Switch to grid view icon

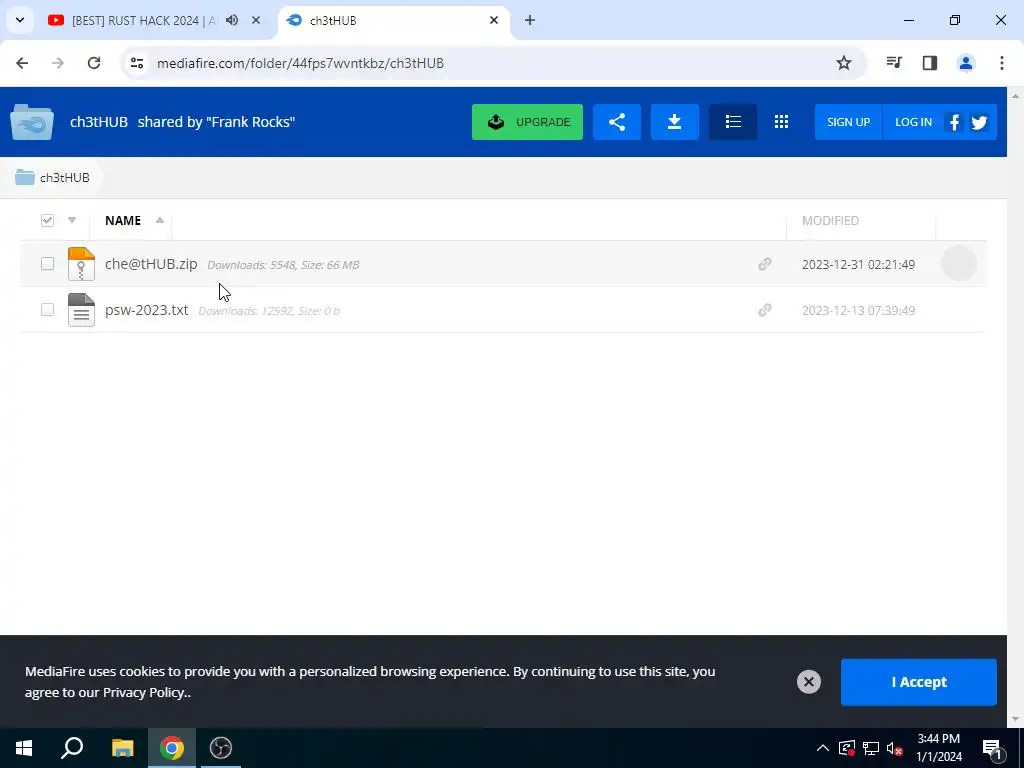tap(781, 122)
